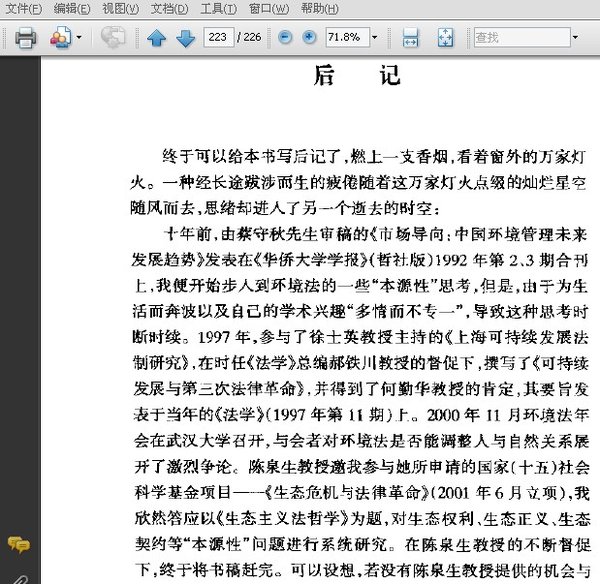Click the zoom in plus button
Viewport: 600px width, 584px height.
click(309, 37)
